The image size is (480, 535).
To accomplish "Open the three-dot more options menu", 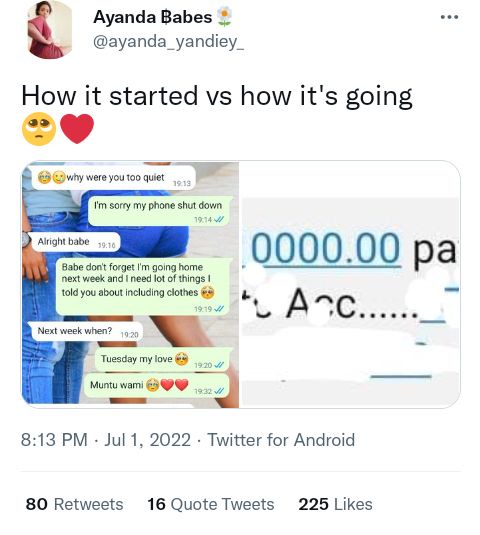I will coord(449,17).
